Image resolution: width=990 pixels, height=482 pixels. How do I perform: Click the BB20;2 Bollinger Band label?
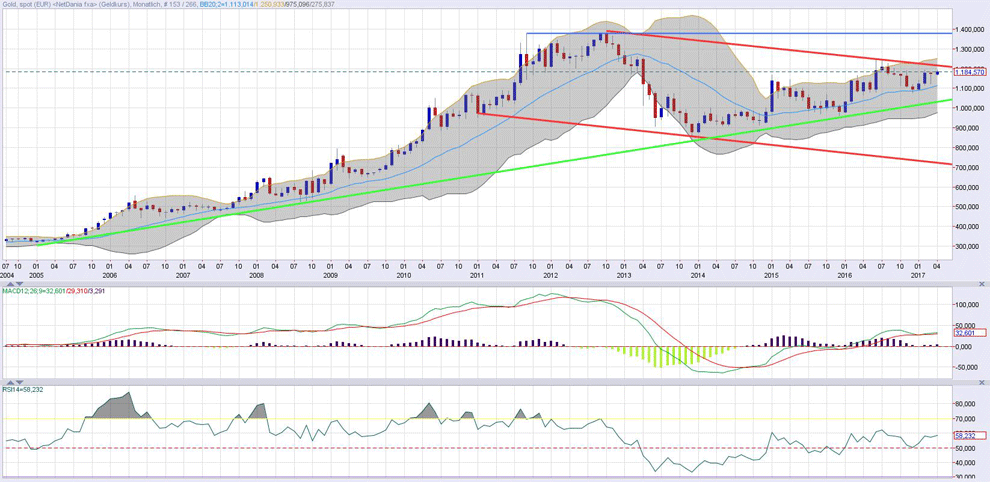tap(210, 5)
